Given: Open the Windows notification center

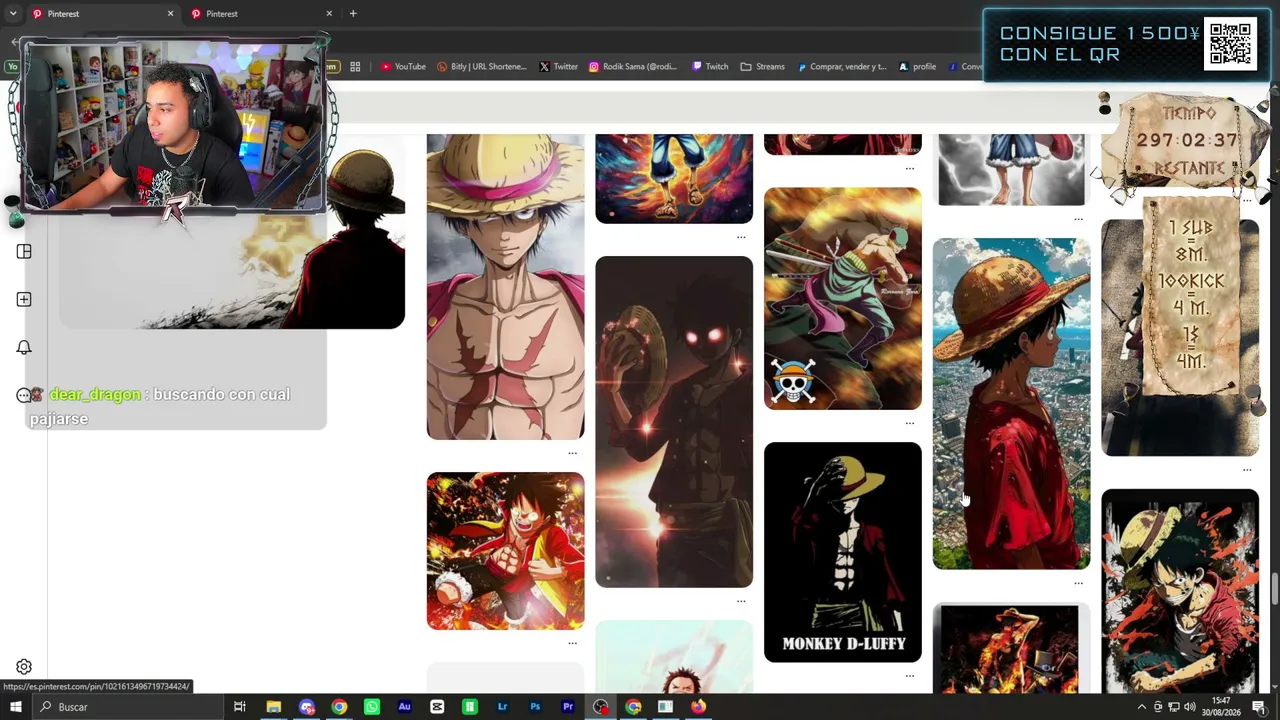Looking at the screenshot, I should [x=1259, y=707].
